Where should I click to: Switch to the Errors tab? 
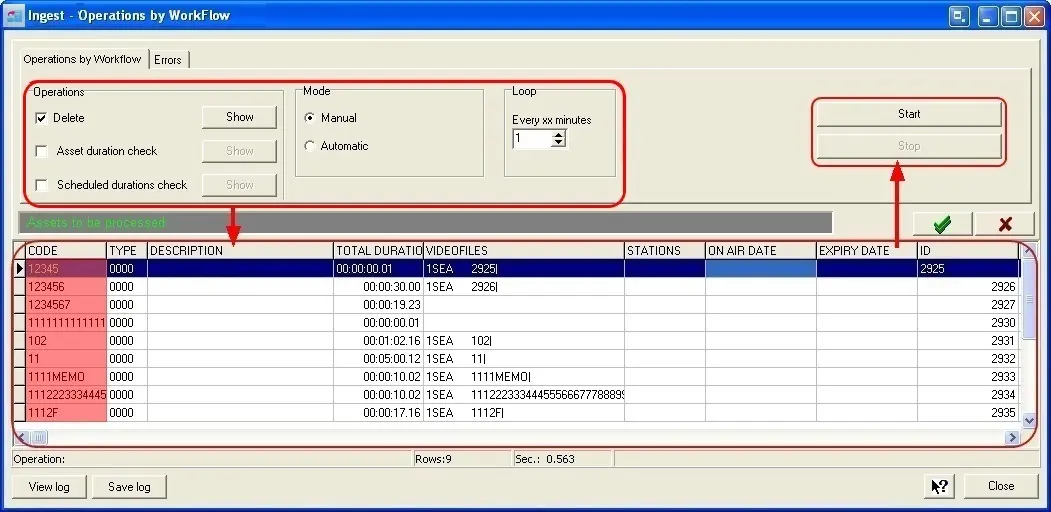[x=168, y=60]
